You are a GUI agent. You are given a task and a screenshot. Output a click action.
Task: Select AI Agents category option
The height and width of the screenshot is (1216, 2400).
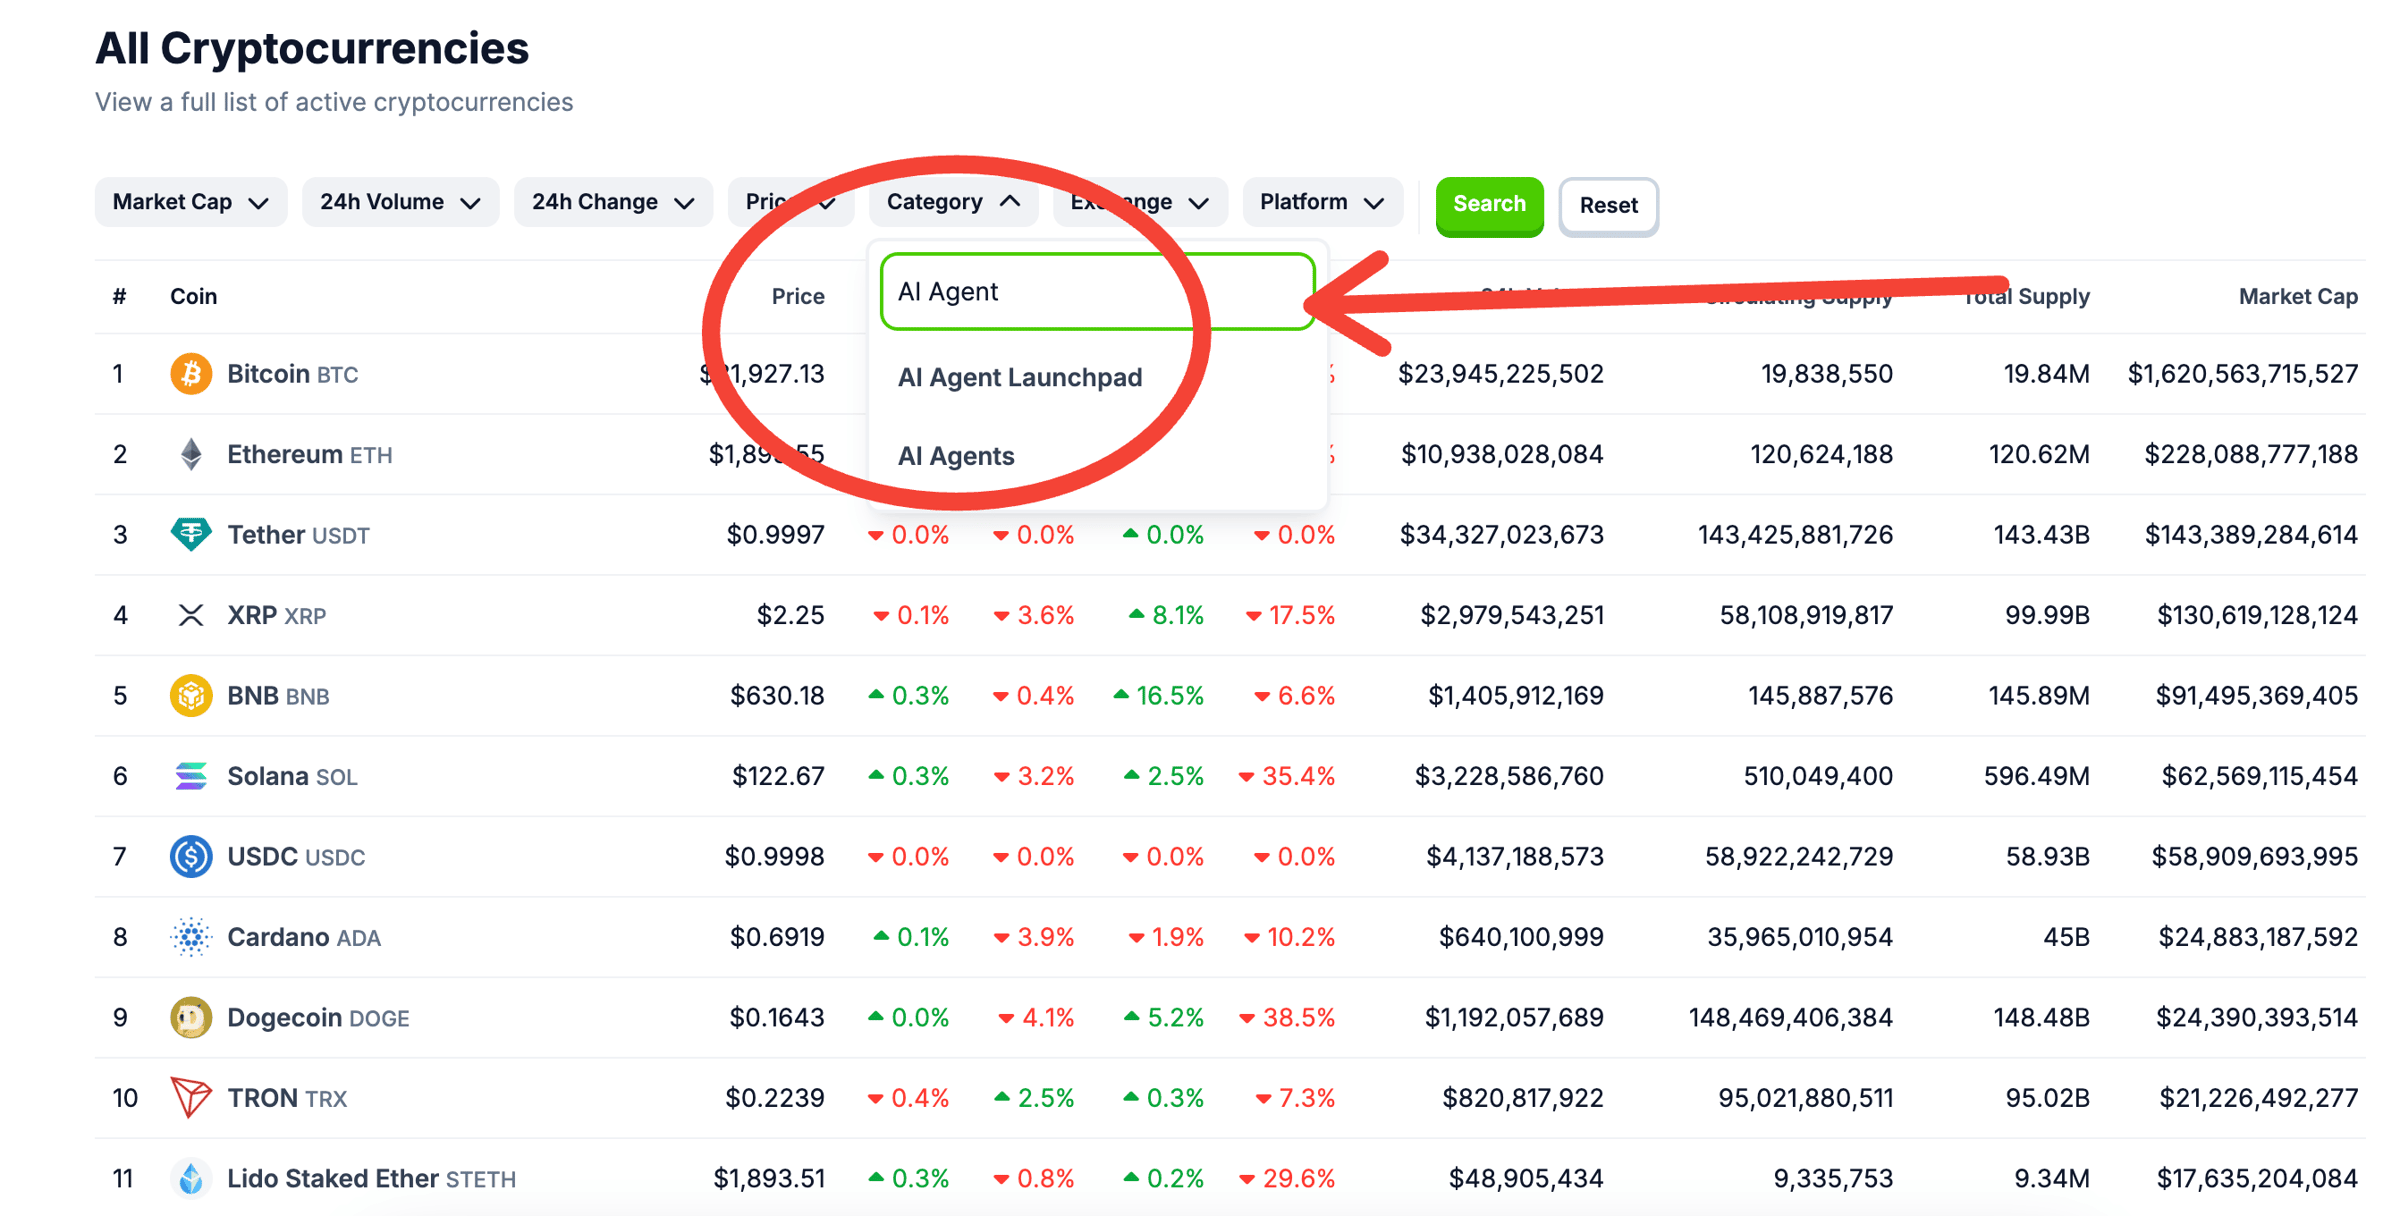[x=955, y=456]
